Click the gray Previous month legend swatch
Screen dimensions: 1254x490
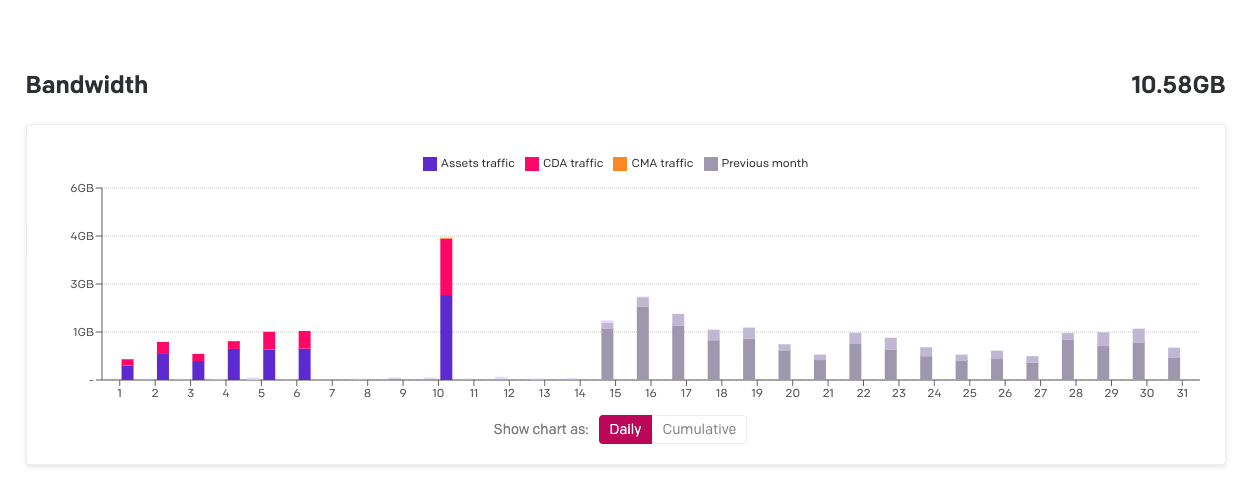[711, 163]
